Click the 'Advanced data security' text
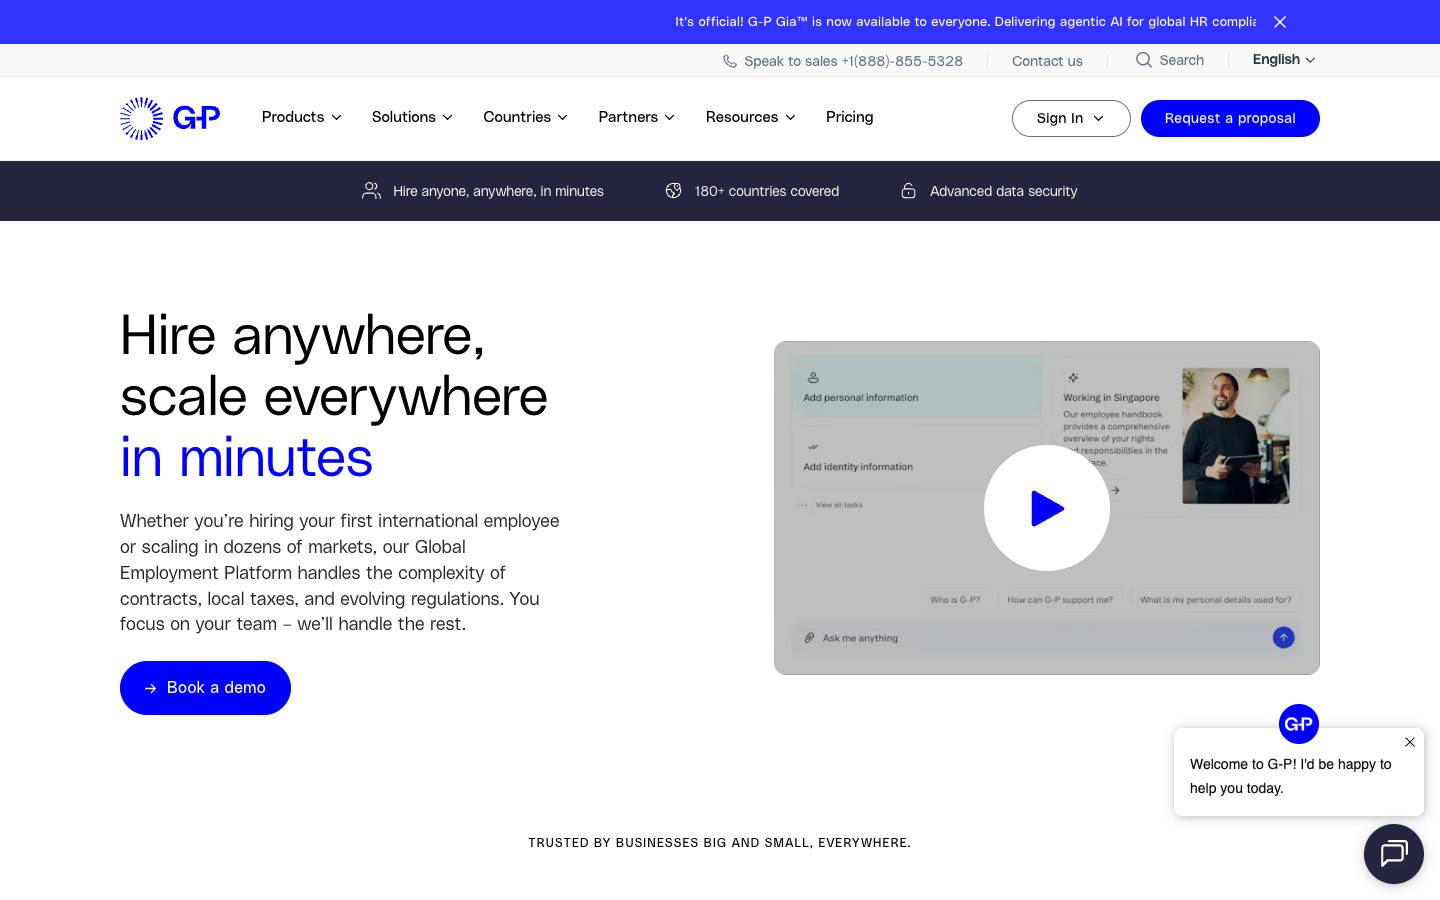 (x=1003, y=191)
